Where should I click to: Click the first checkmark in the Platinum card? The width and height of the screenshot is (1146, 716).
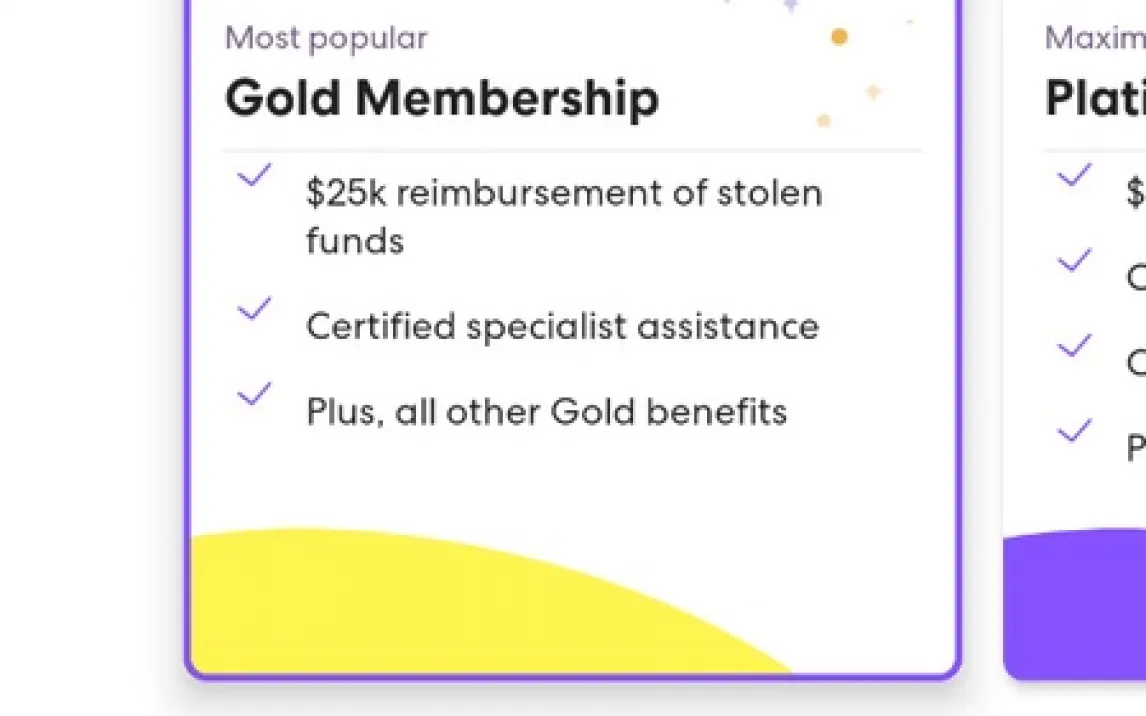tap(1074, 177)
